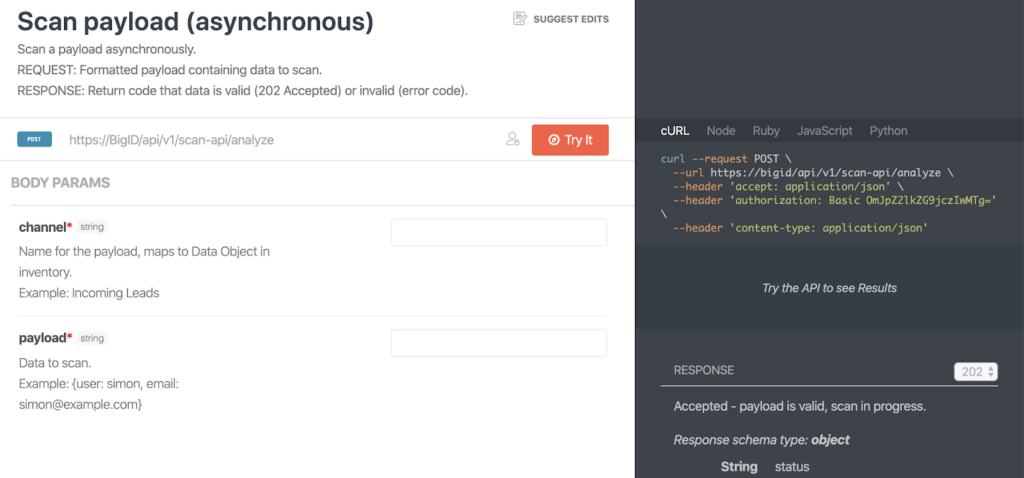Click the scan-api/analyze endpoint URL
The width and height of the screenshot is (1024, 478).
coord(172,140)
